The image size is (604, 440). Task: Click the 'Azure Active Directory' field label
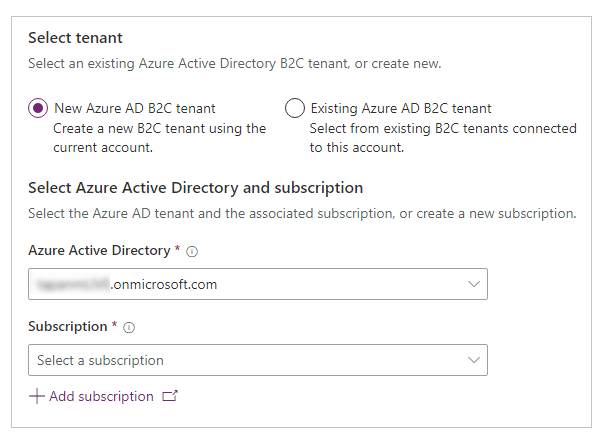(99, 250)
